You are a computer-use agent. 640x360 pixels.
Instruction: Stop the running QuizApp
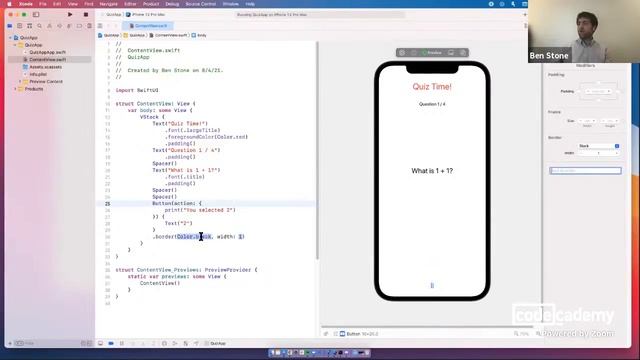click(x=86, y=14)
